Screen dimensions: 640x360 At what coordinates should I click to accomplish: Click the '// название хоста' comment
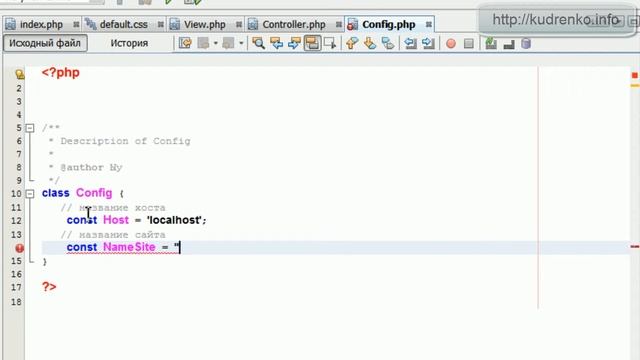pyautogui.click(x=113, y=208)
